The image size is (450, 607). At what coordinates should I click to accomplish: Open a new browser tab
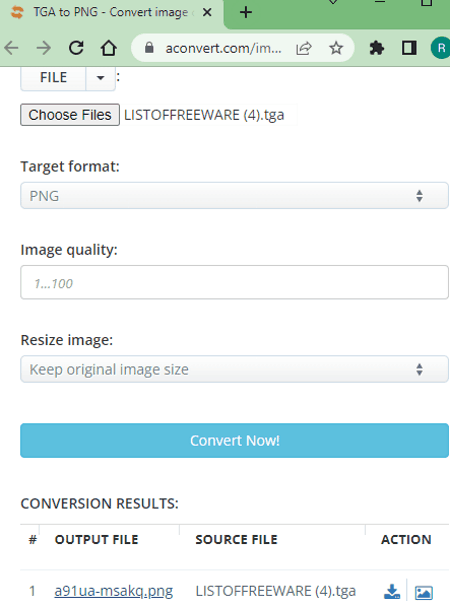246,13
